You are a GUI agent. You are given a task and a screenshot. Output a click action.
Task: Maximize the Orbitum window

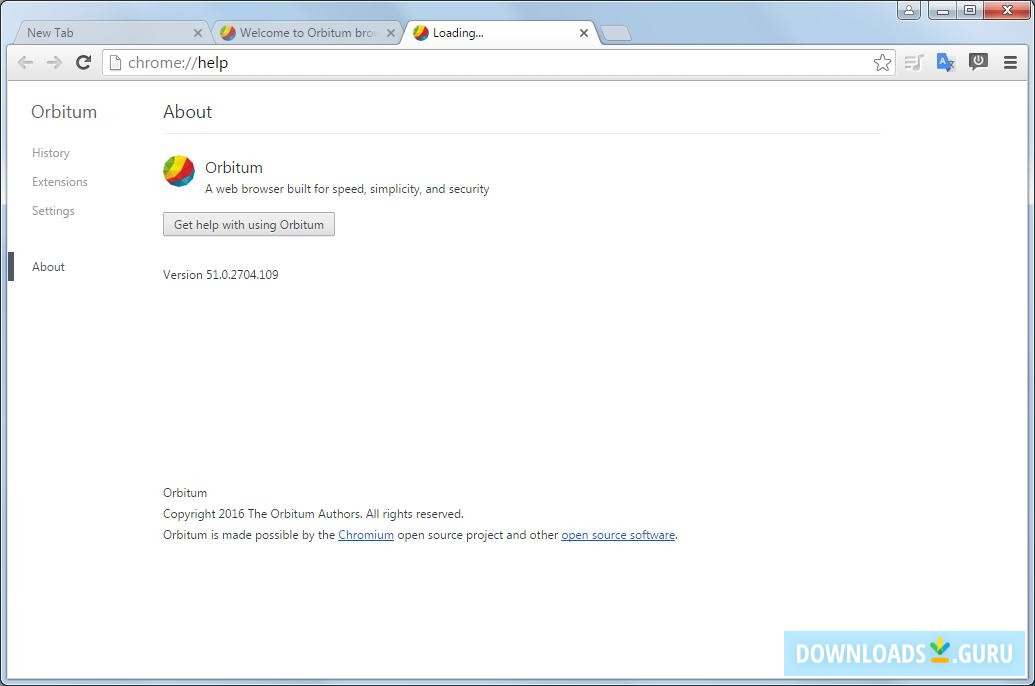click(970, 10)
